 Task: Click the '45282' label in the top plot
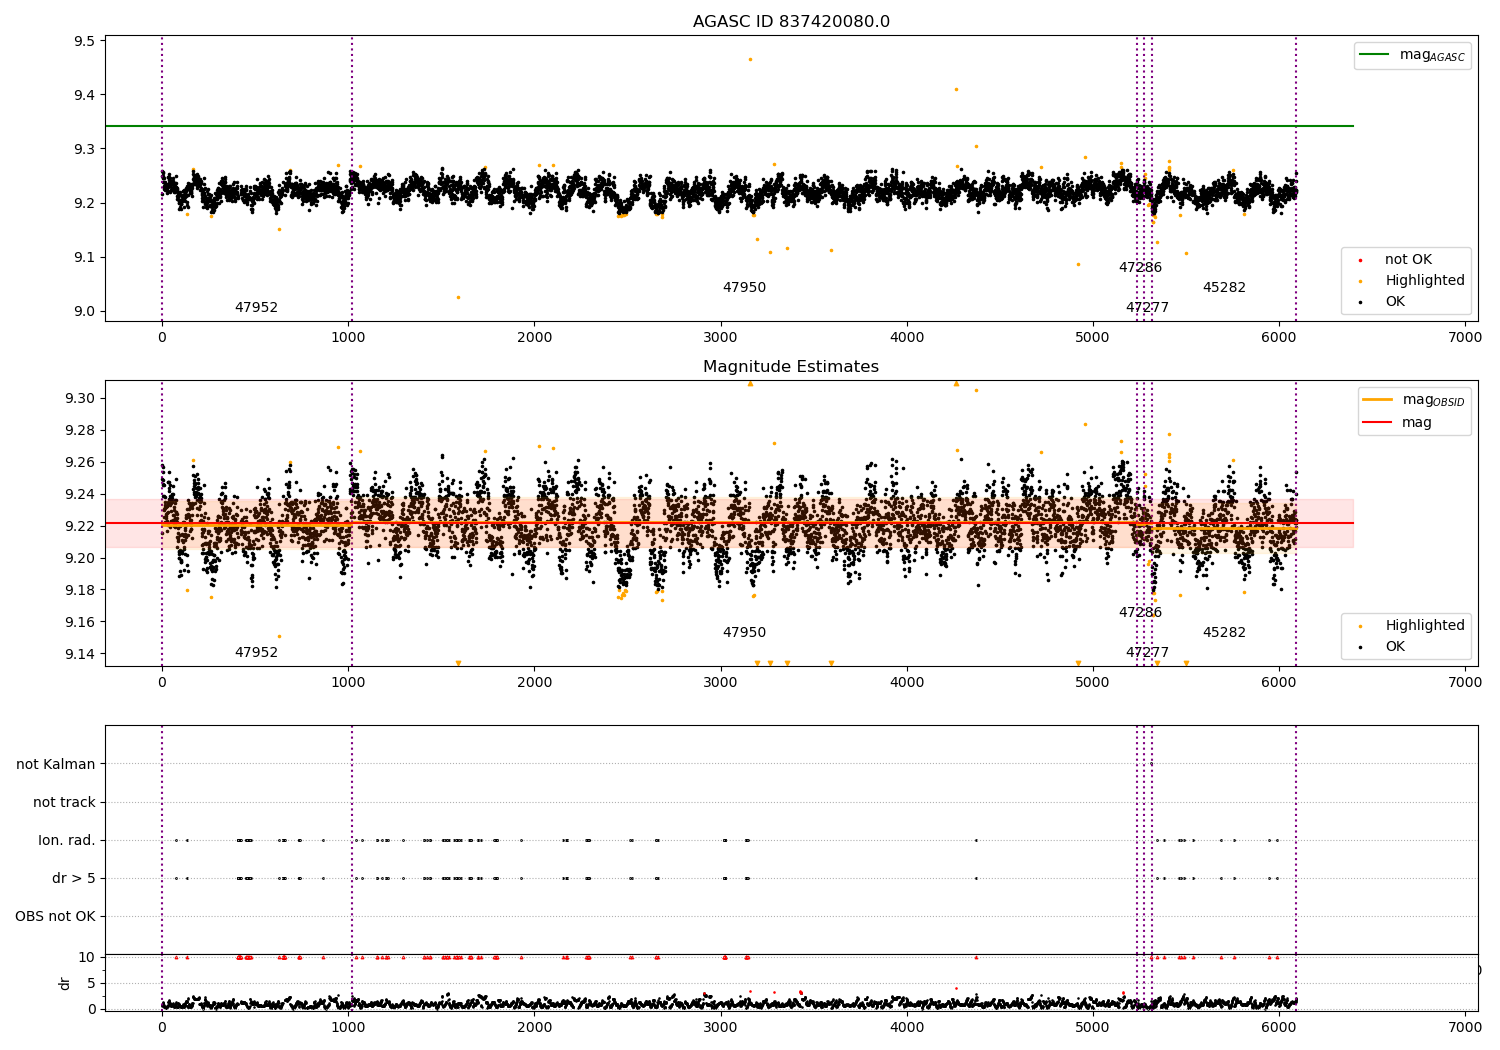pos(1224,288)
